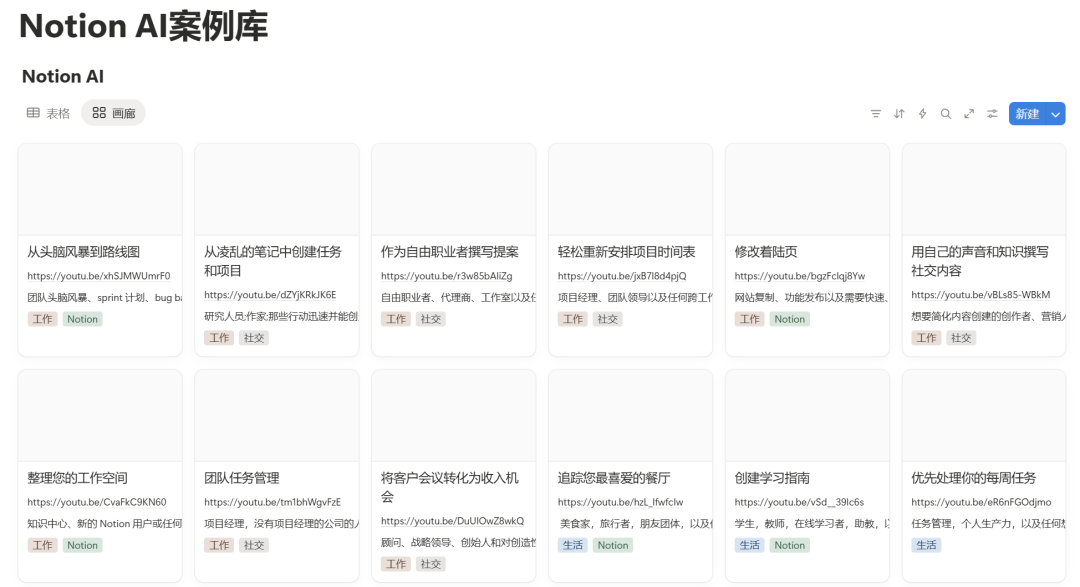Open card titled 创建学习指南
This screenshot has width=1080, height=587.
(x=772, y=477)
